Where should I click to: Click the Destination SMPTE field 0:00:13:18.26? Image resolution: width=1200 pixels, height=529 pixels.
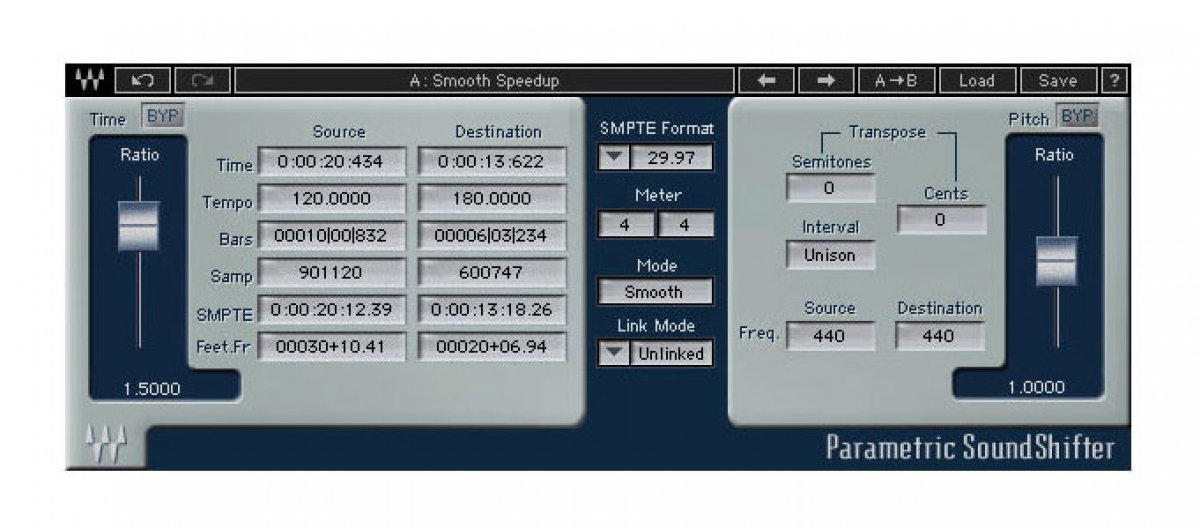[492, 310]
